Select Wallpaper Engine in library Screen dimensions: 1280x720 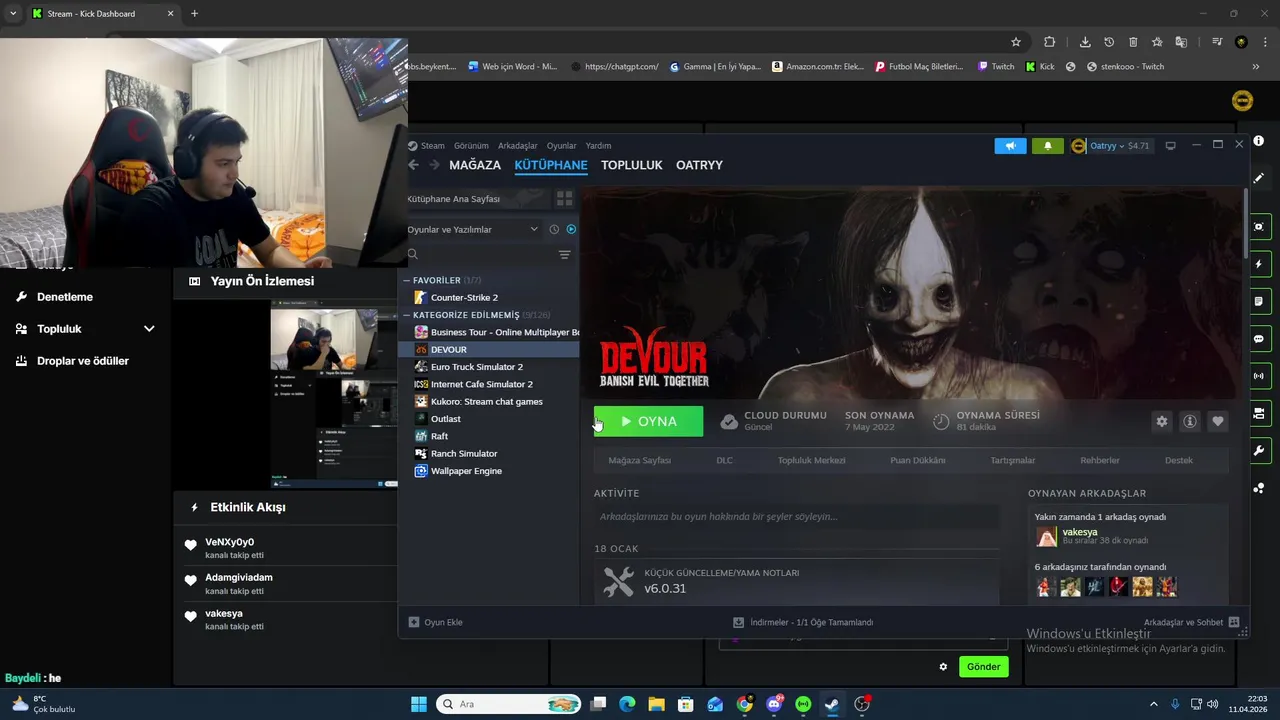coord(466,471)
